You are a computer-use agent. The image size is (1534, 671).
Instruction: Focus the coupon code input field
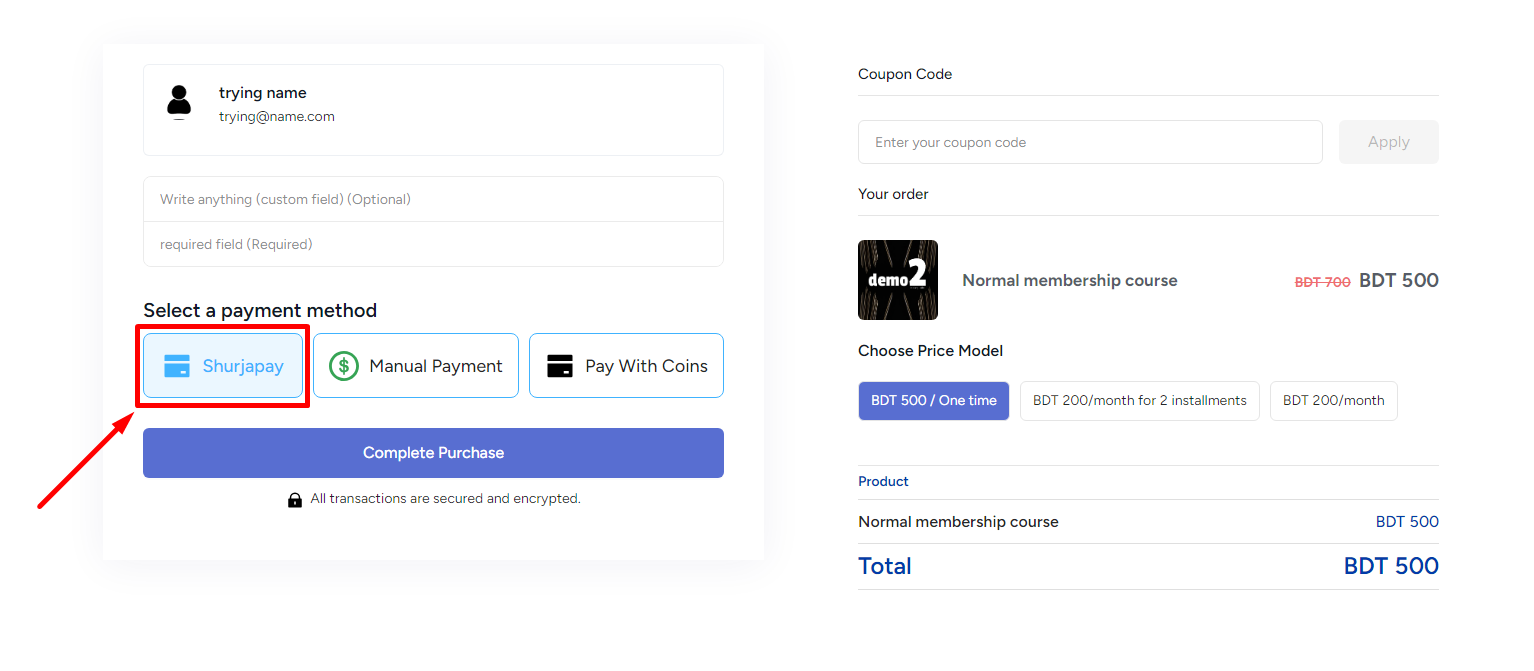[x=1090, y=142]
